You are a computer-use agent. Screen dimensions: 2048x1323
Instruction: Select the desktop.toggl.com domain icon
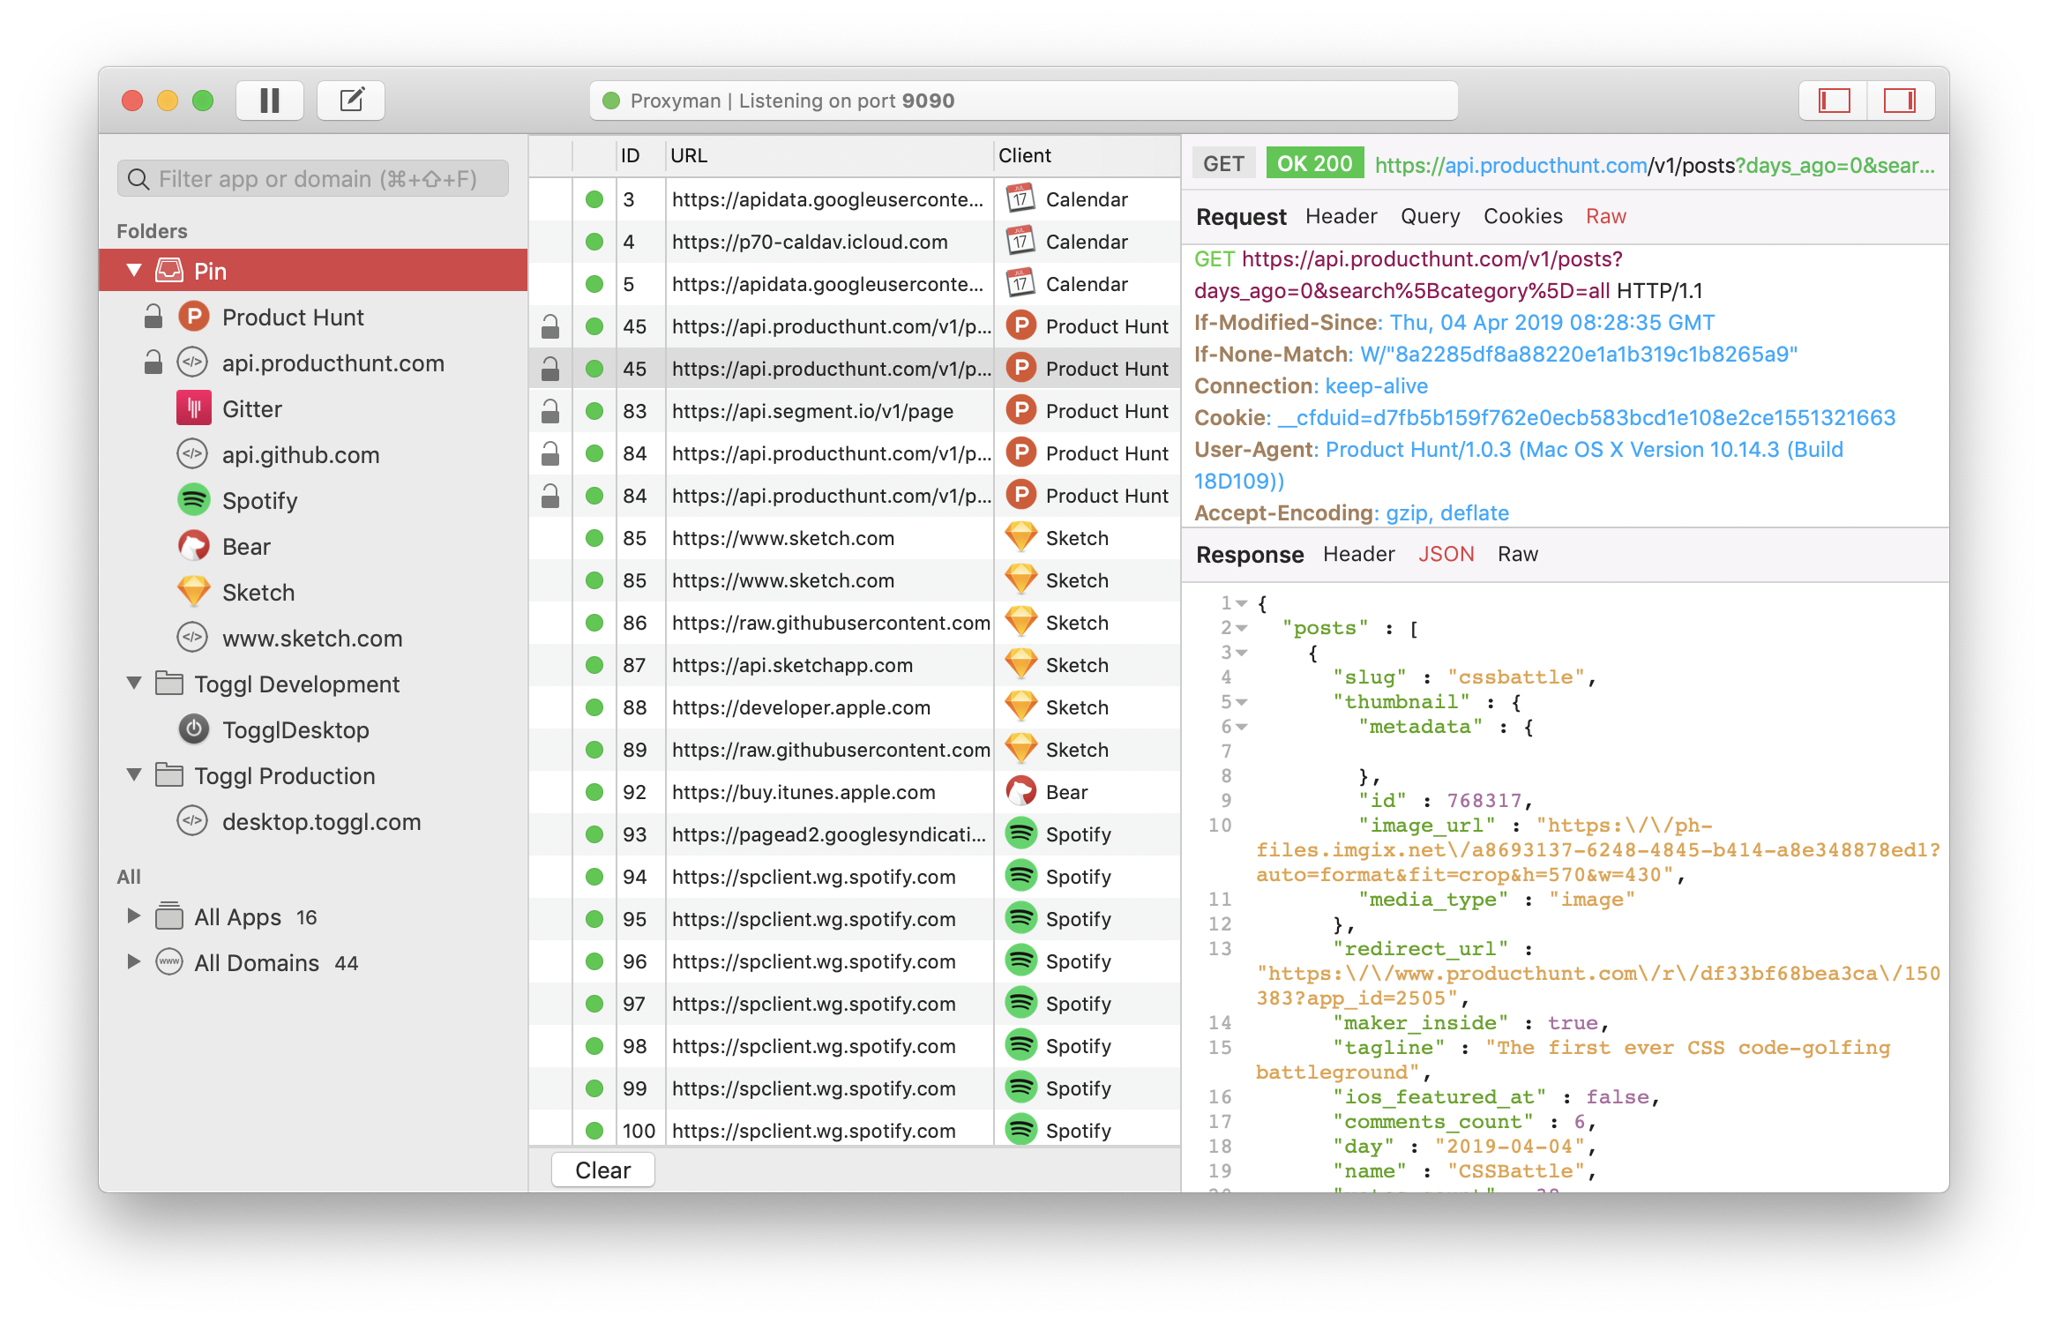(x=193, y=821)
